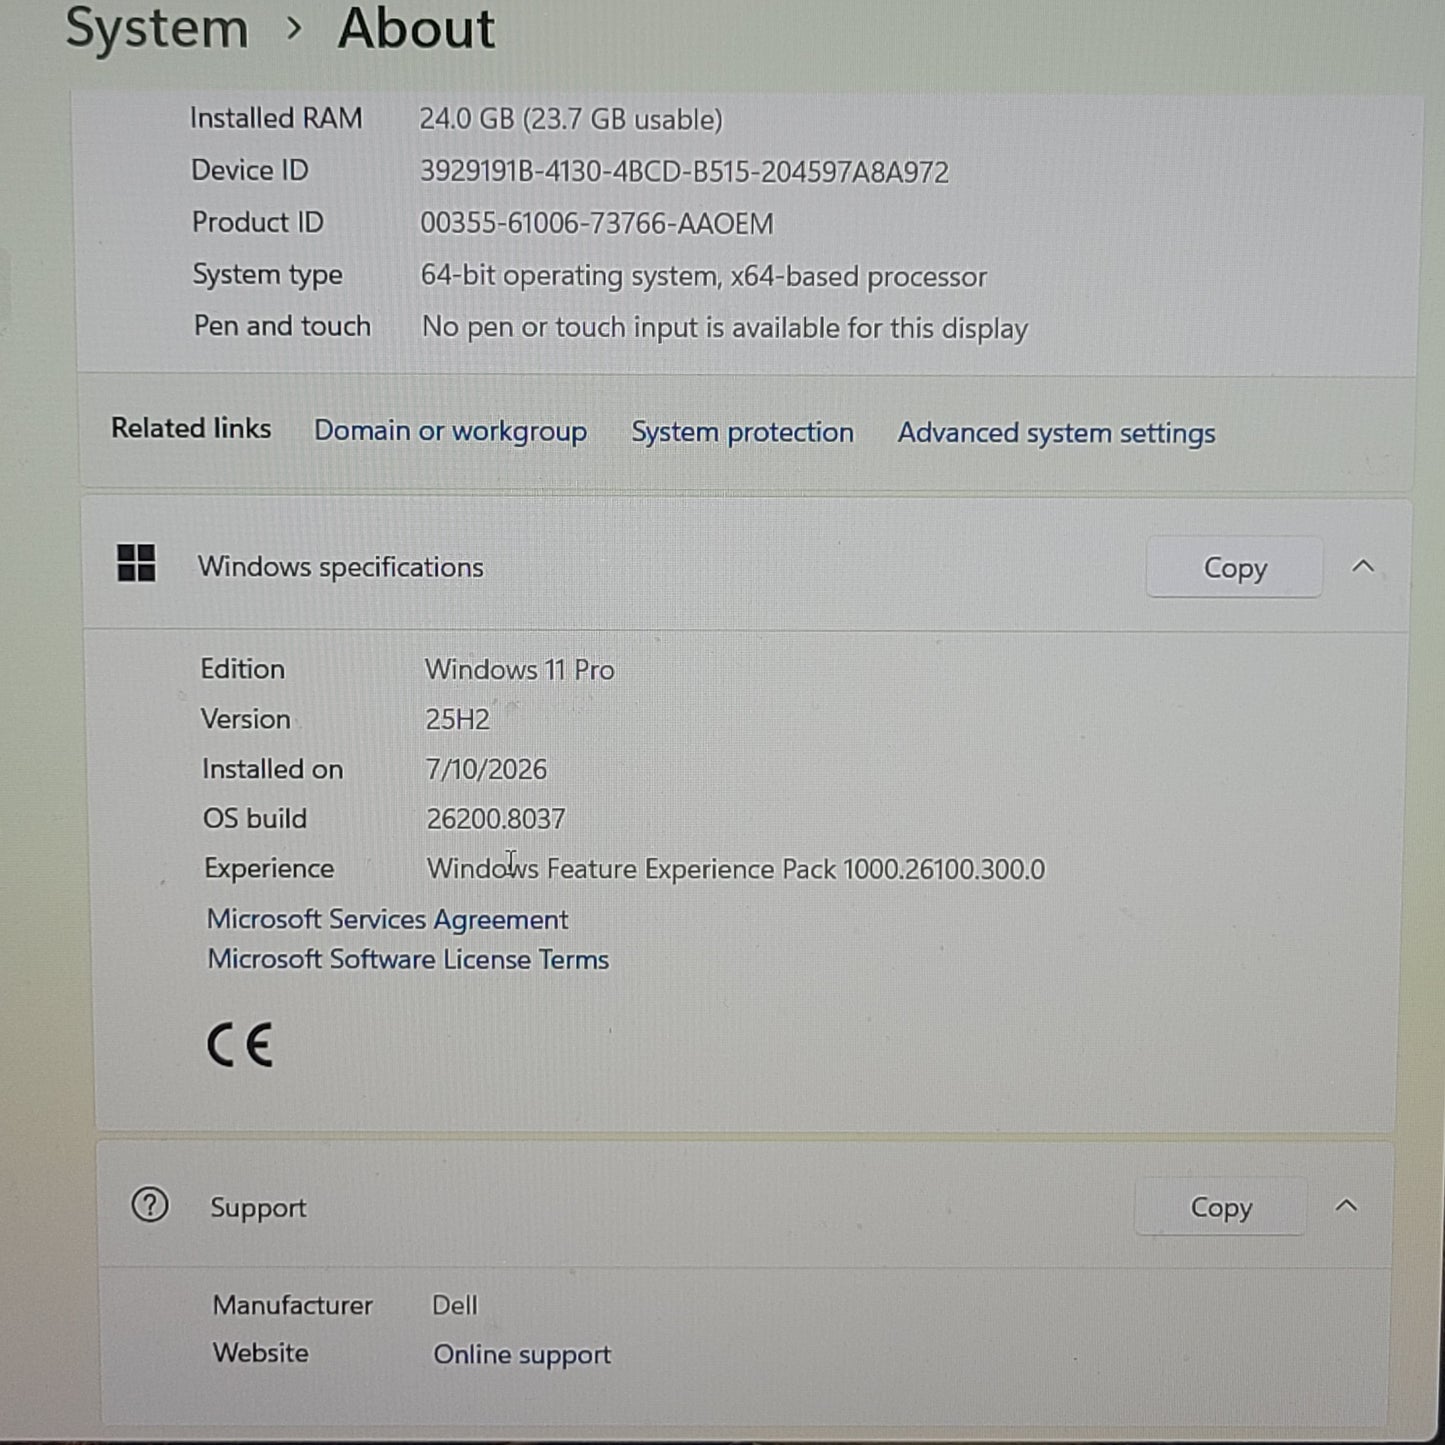Select the Device ID value 3929191B-4130-4BCD-B515-204597A8A972
The image size is (1445, 1445).
coord(684,172)
